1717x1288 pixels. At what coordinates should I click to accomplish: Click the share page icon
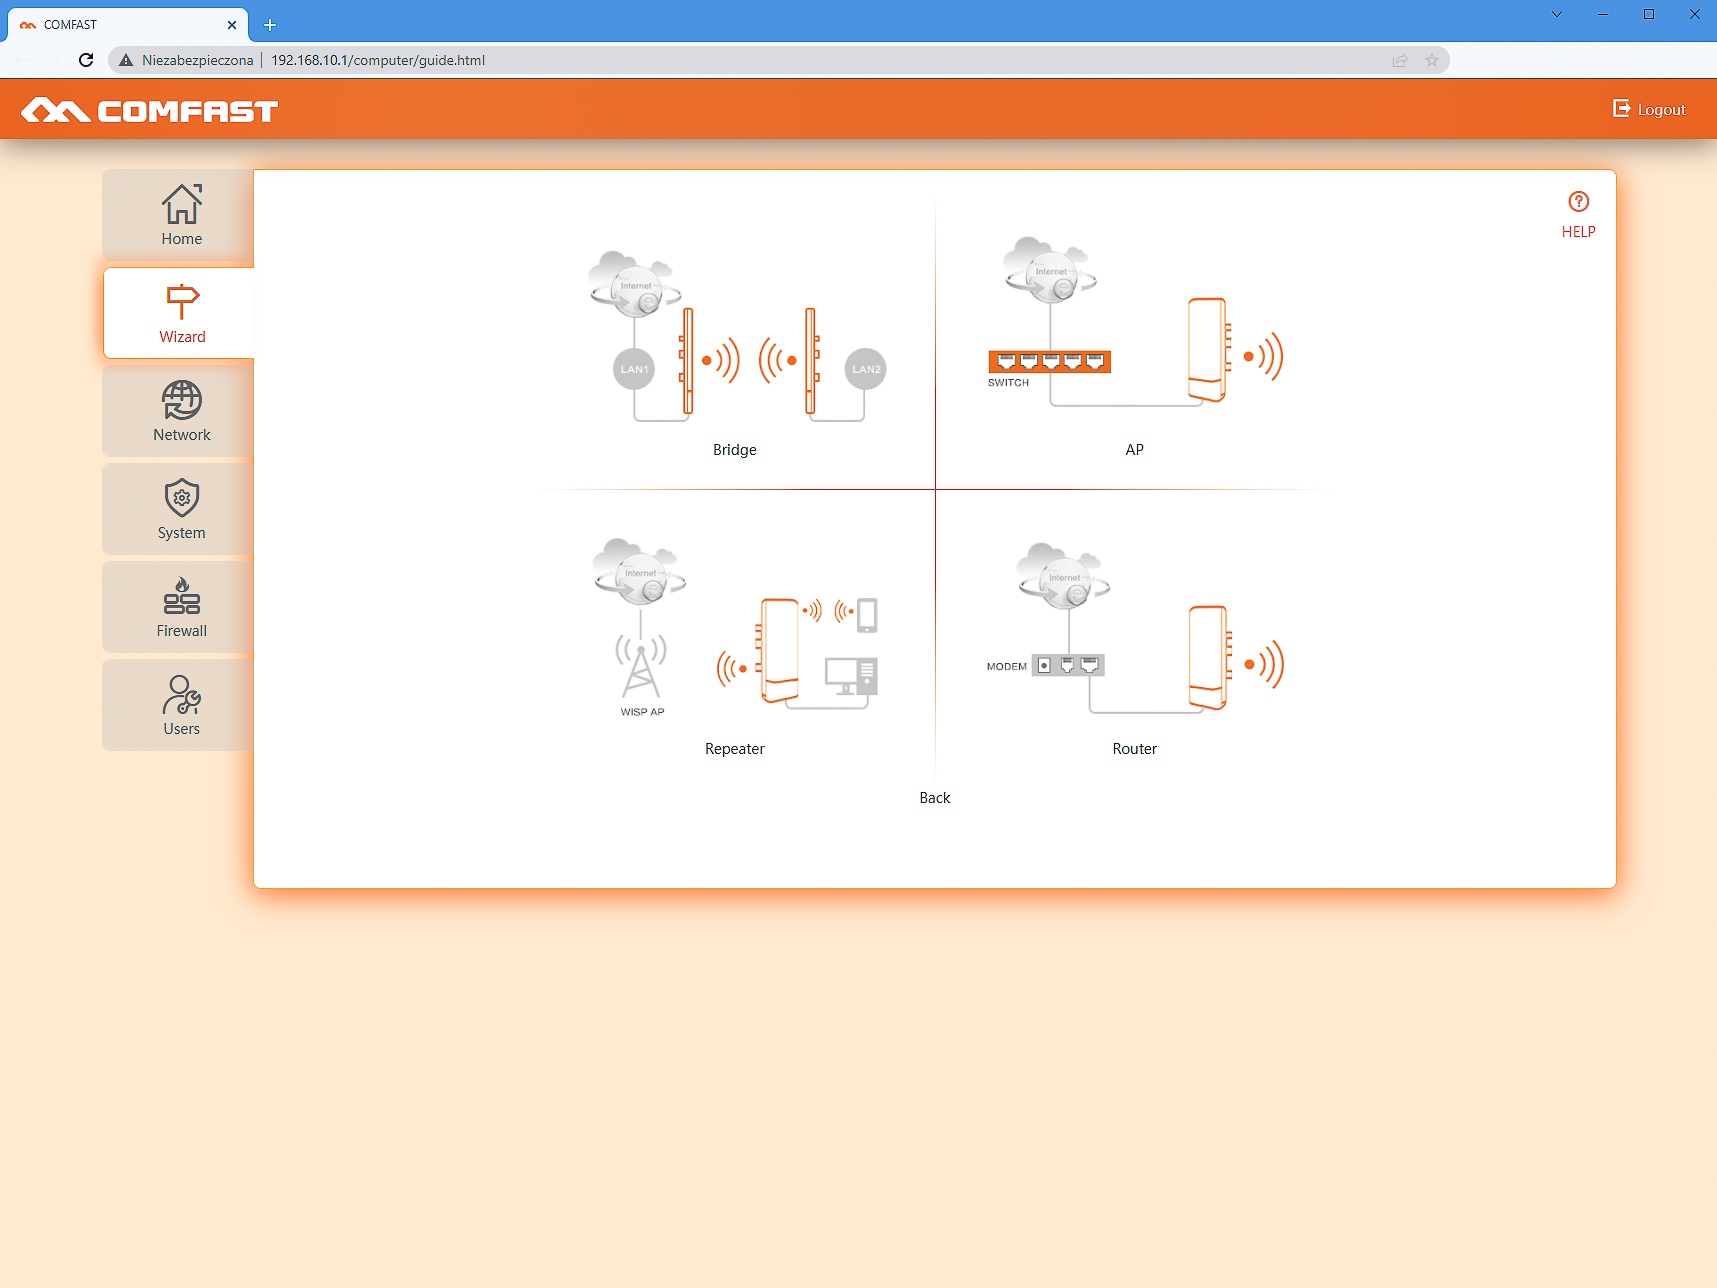pyautogui.click(x=1400, y=60)
